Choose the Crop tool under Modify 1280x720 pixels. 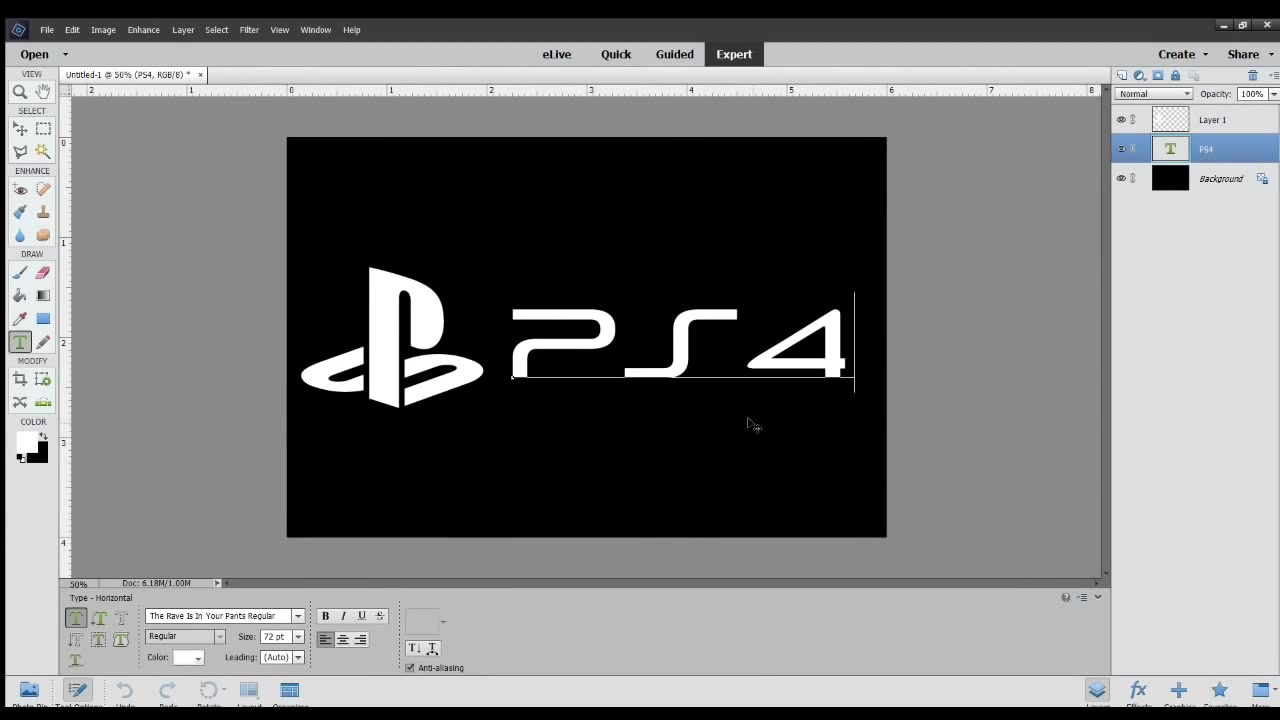pos(19,380)
